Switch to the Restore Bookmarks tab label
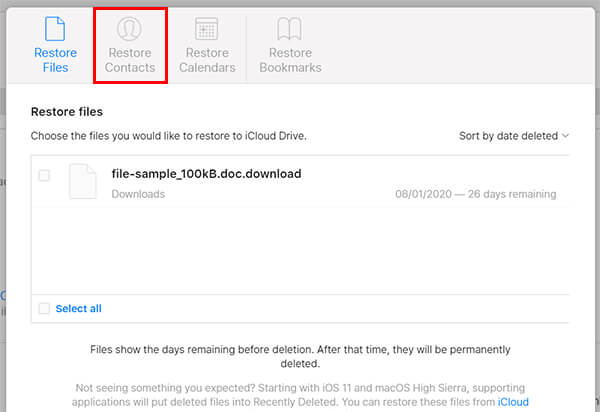The width and height of the screenshot is (600, 412). tap(290, 60)
